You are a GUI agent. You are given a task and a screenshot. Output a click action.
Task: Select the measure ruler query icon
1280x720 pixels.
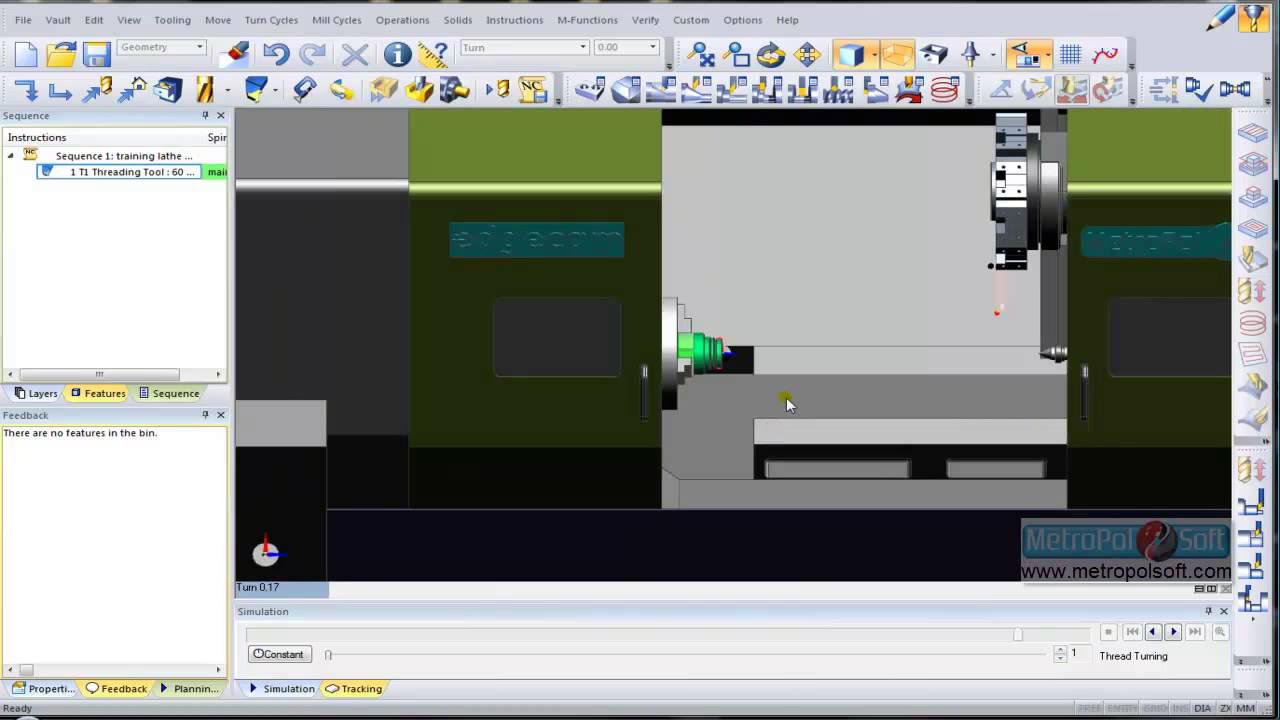pos(433,54)
